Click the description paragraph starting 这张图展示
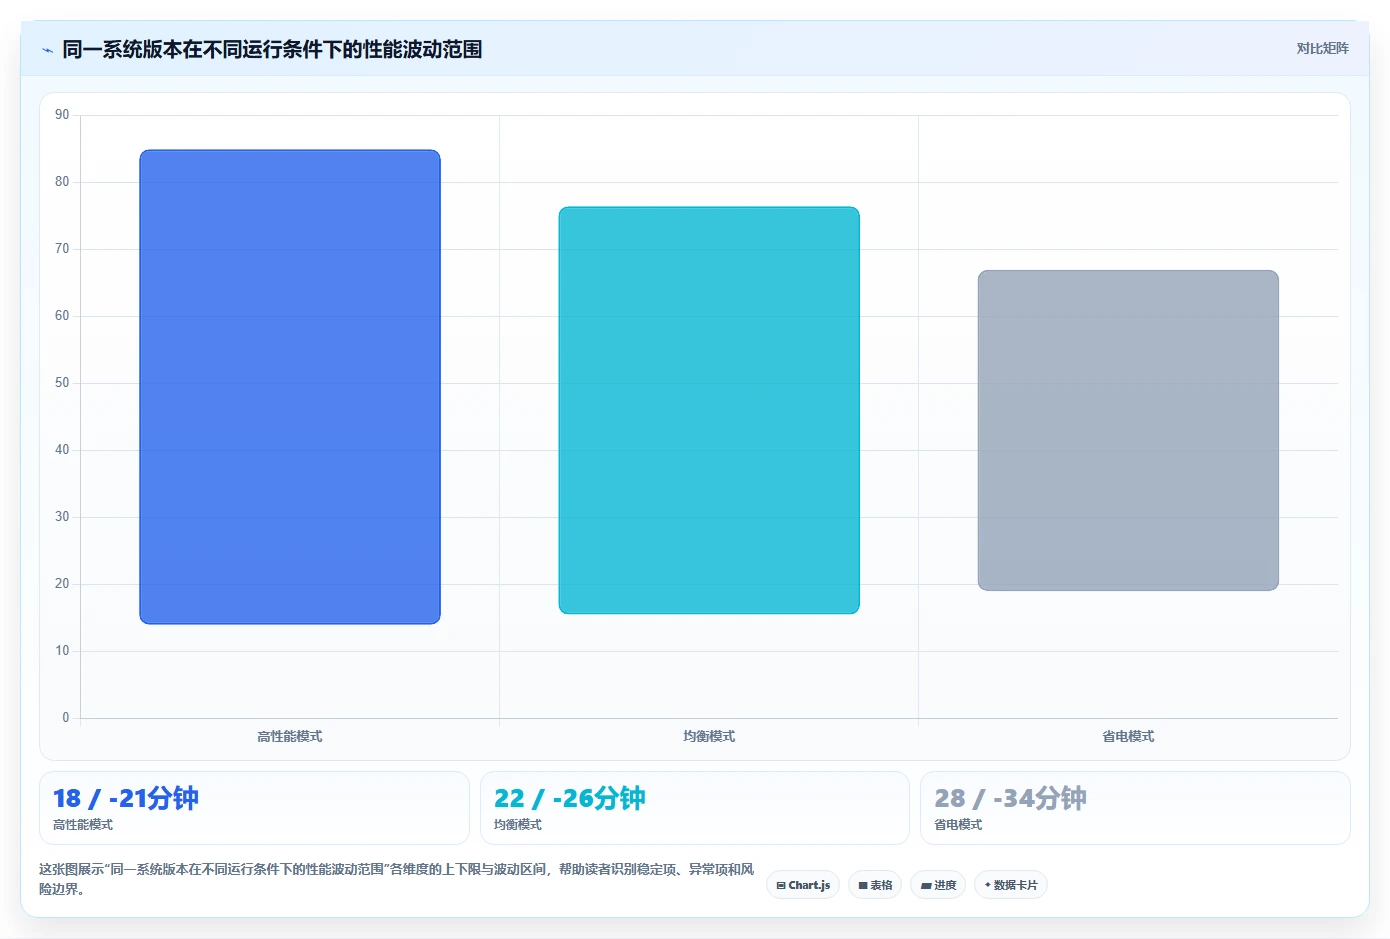This screenshot has height=939, width=1390. pos(397,879)
